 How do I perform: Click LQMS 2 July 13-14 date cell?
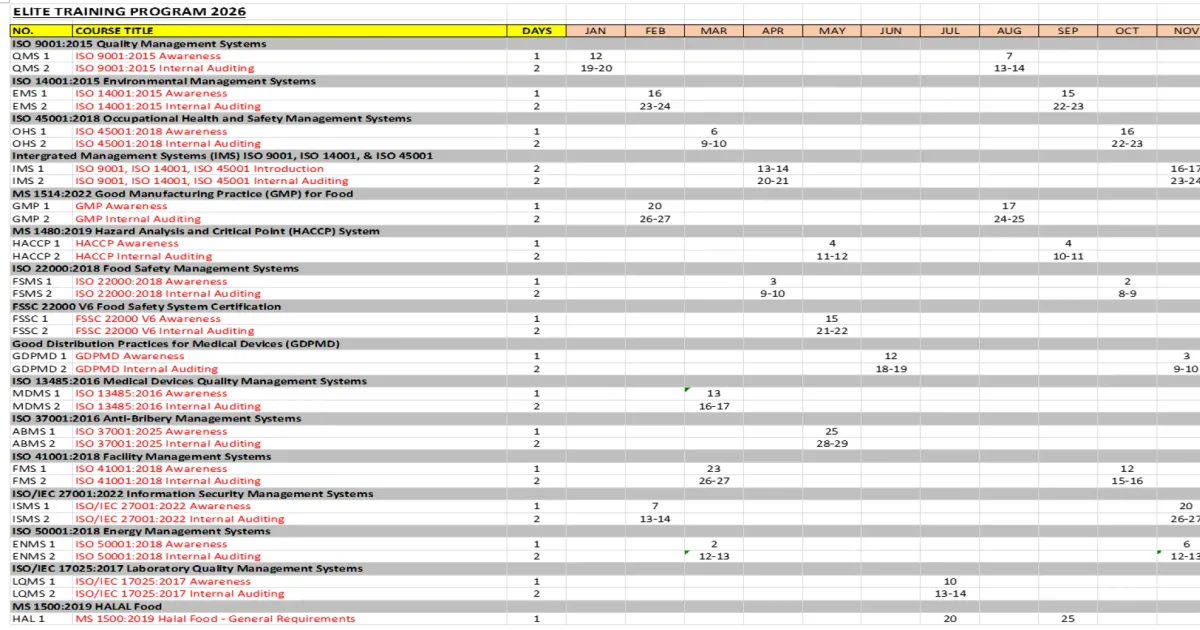[950, 594]
